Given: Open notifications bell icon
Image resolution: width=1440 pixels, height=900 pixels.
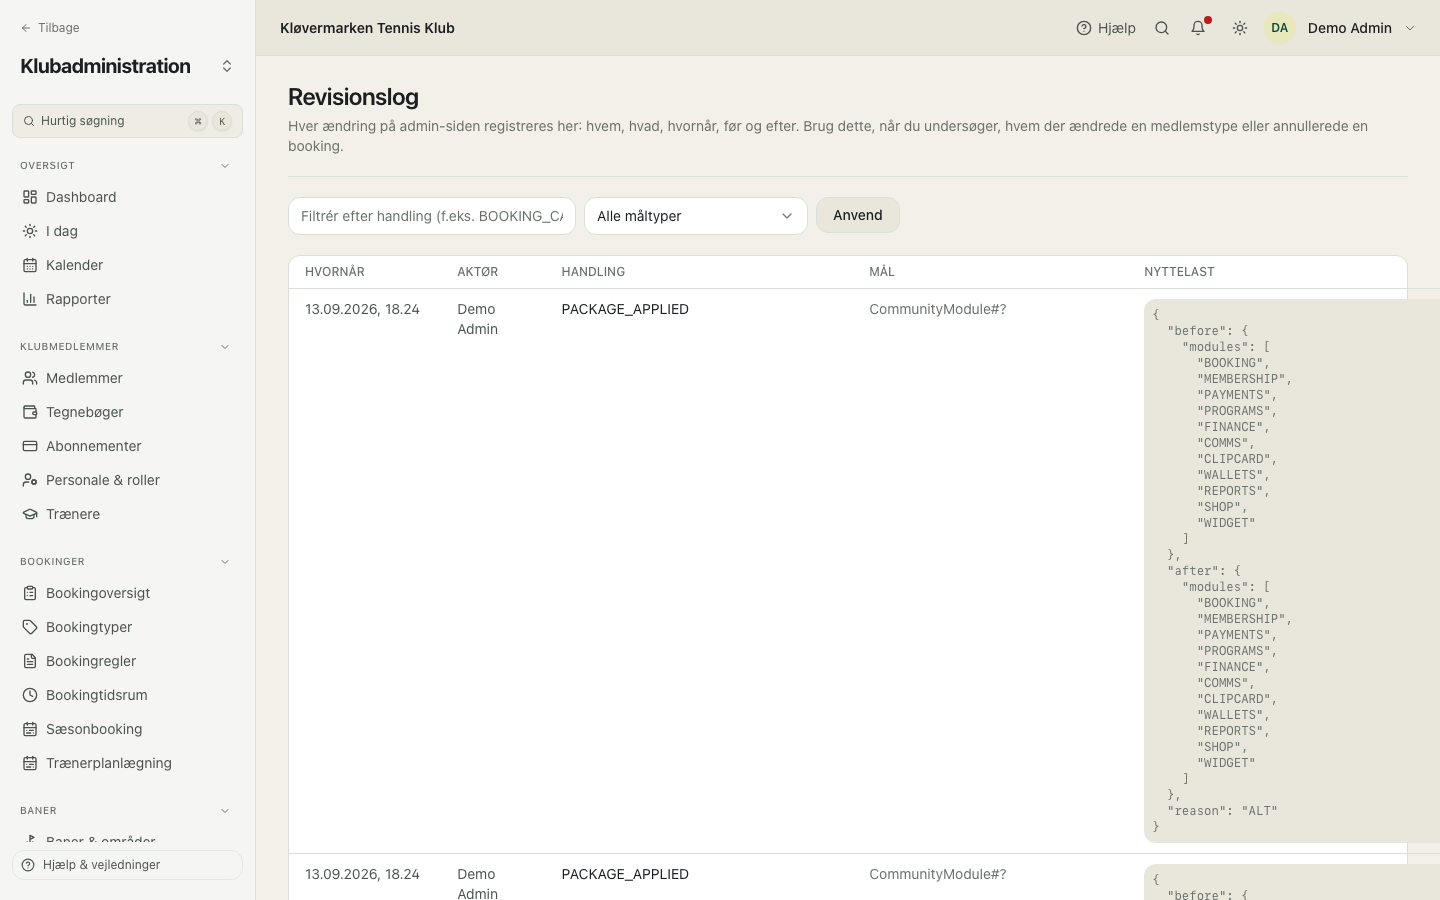Looking at the screenshot, I should (x=1198, y=28).
